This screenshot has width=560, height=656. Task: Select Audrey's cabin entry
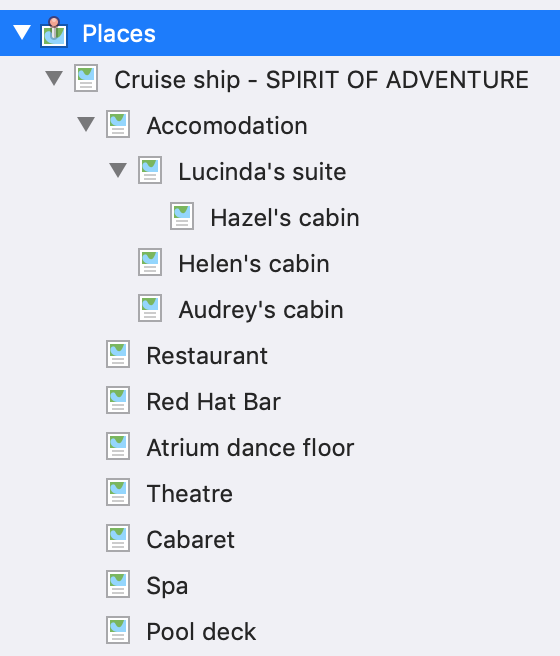[x=261, y=310]
